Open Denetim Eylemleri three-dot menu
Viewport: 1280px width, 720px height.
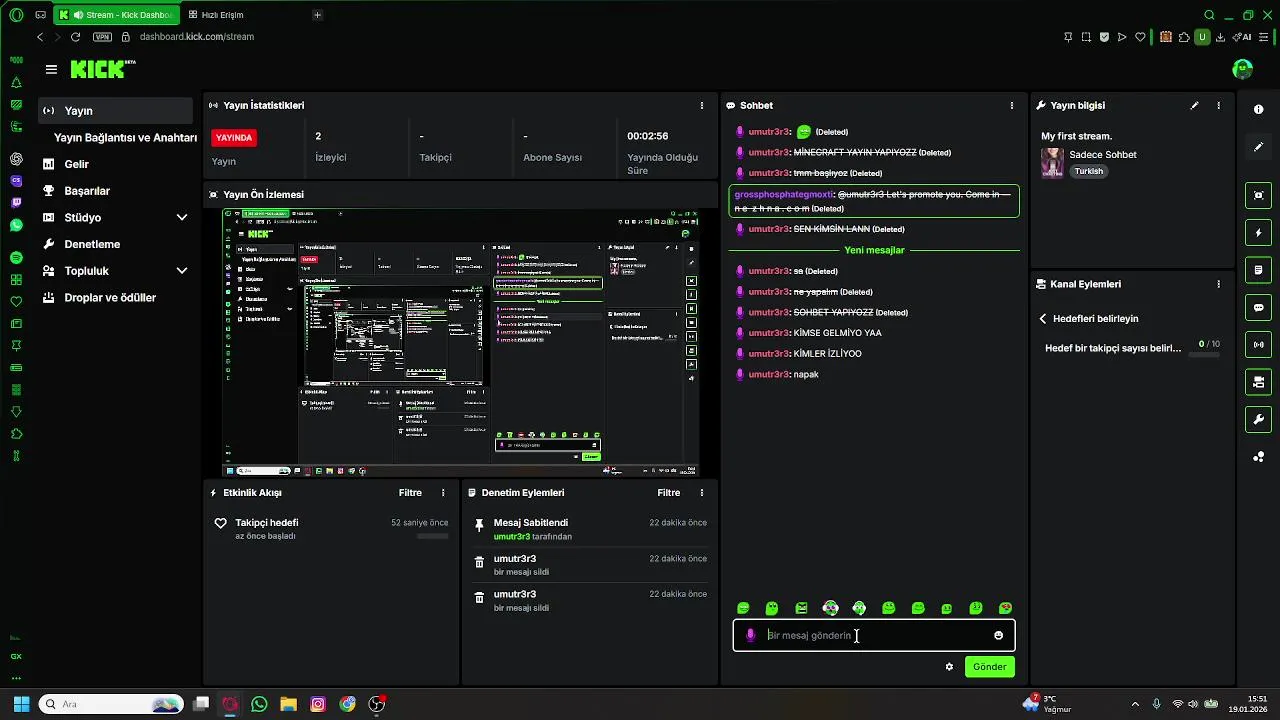pyautogui.click(x=701, y=492)
